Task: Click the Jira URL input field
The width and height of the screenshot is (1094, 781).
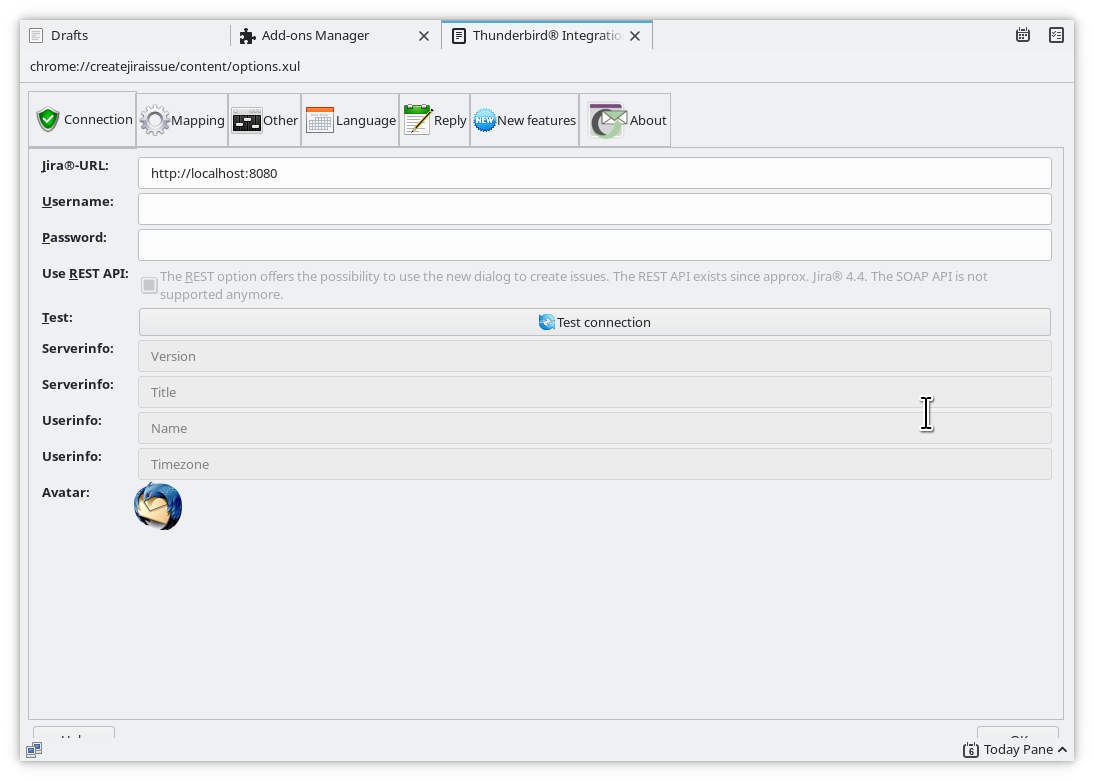Action: [x=594, y=173]
